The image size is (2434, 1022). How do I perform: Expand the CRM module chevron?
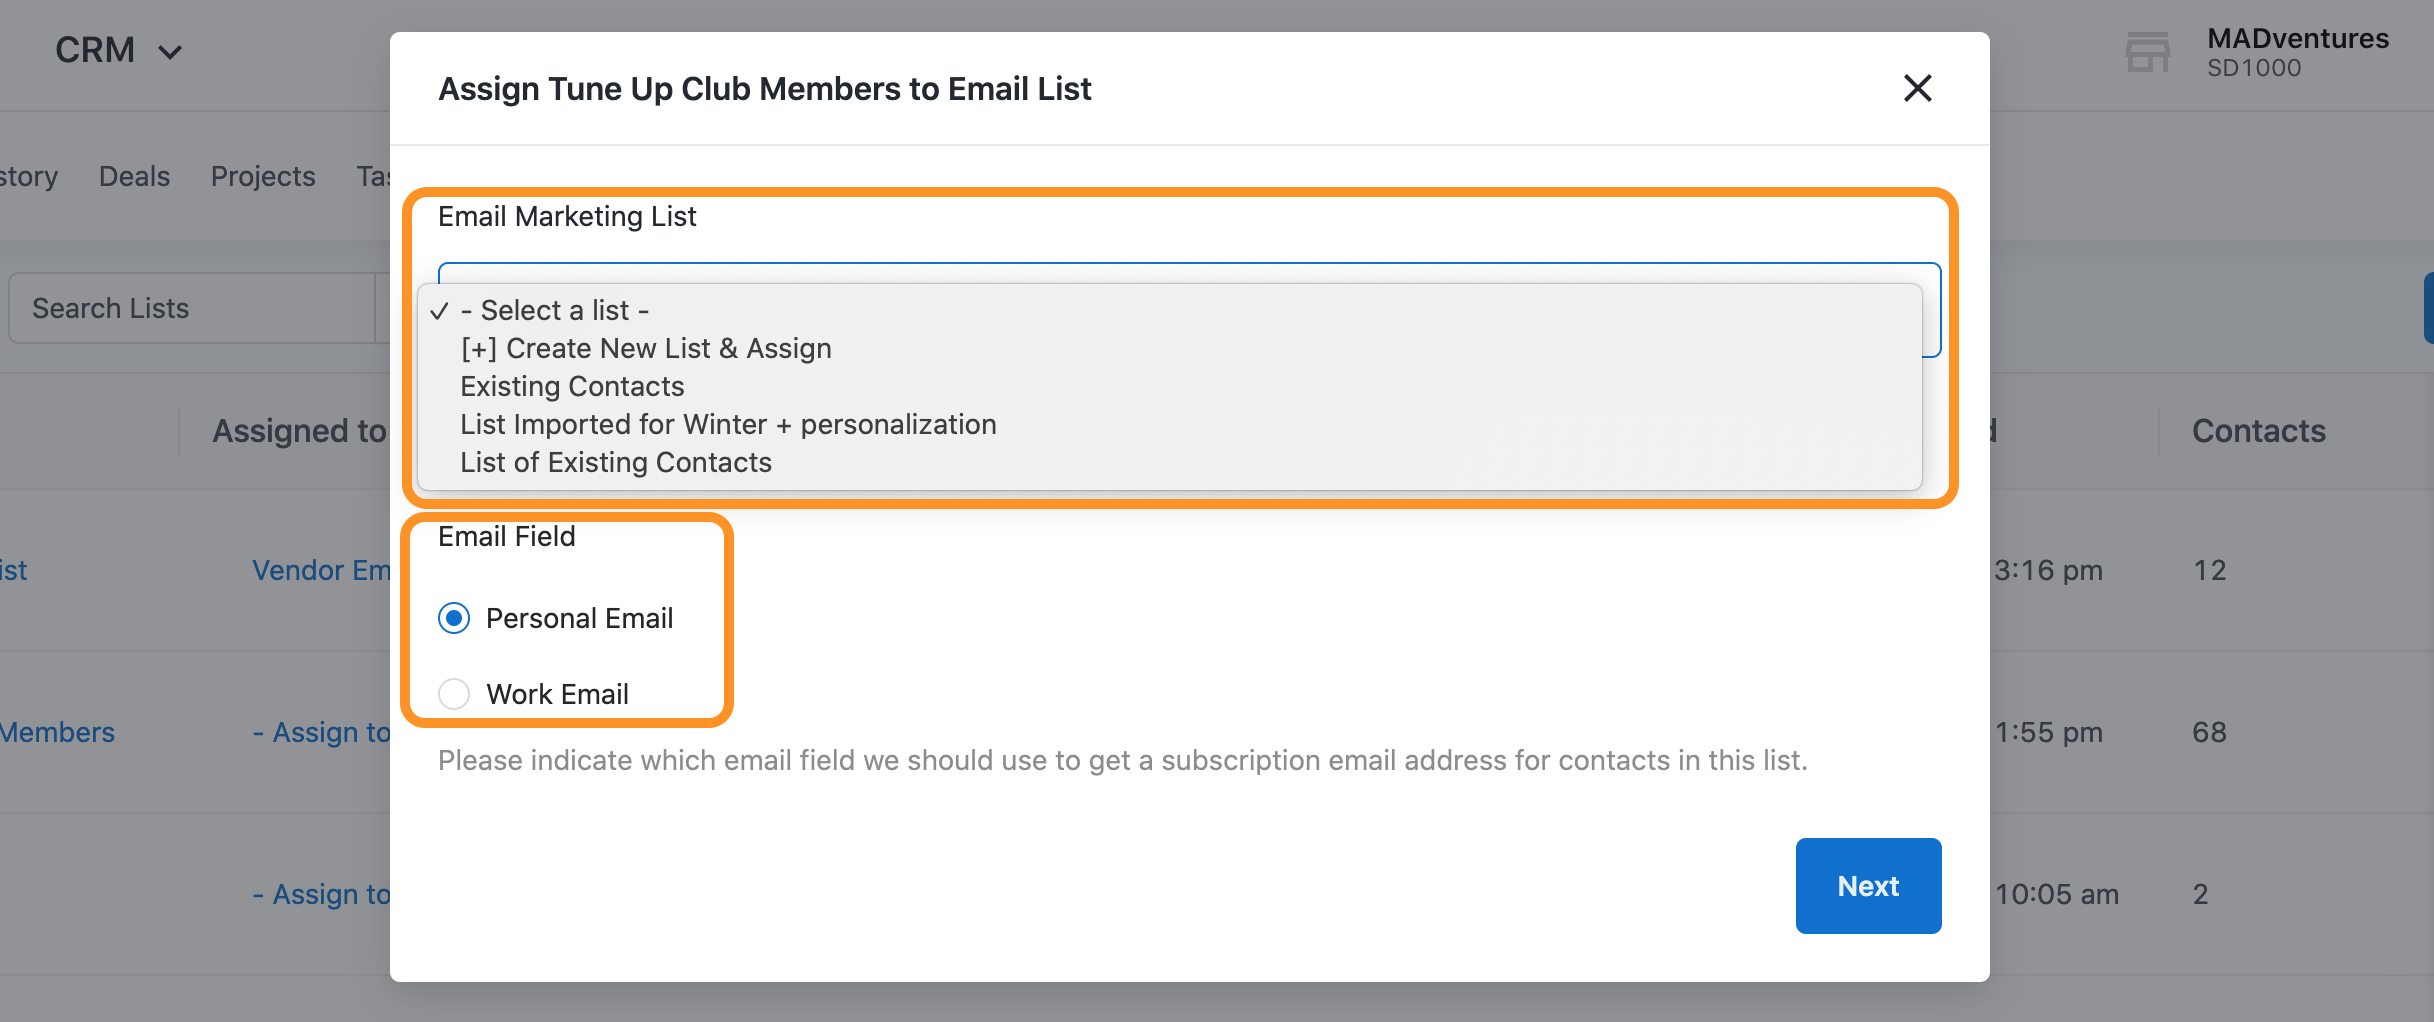click(x=171, y=52)
